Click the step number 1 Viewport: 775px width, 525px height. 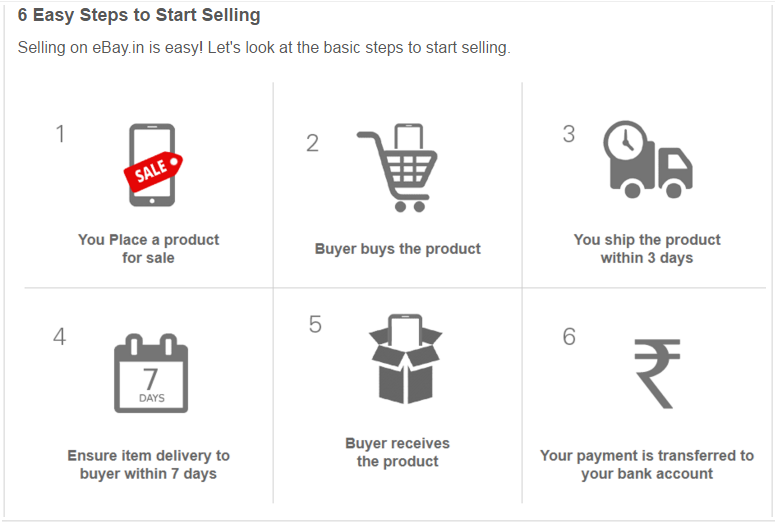60,134
